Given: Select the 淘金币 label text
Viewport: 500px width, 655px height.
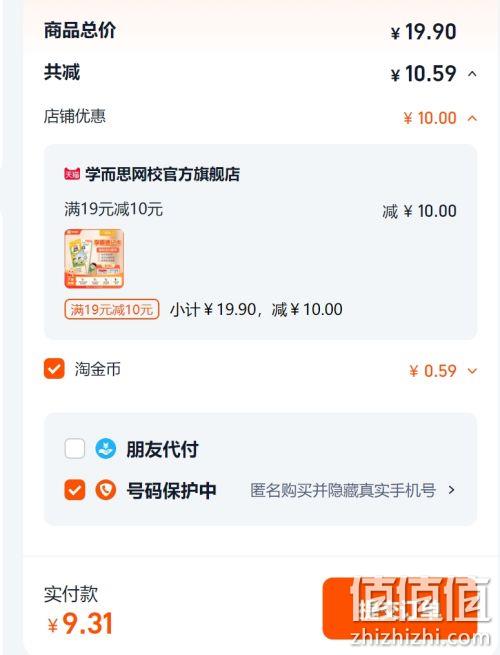Looking at the screenshot, I should 98,369.
